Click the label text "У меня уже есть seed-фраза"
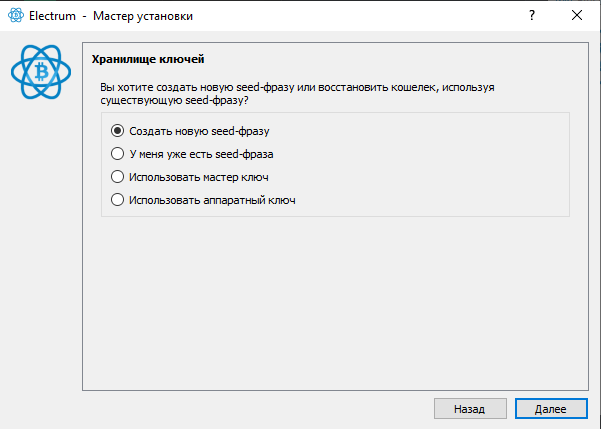601x429 pixels. [201, 154]
